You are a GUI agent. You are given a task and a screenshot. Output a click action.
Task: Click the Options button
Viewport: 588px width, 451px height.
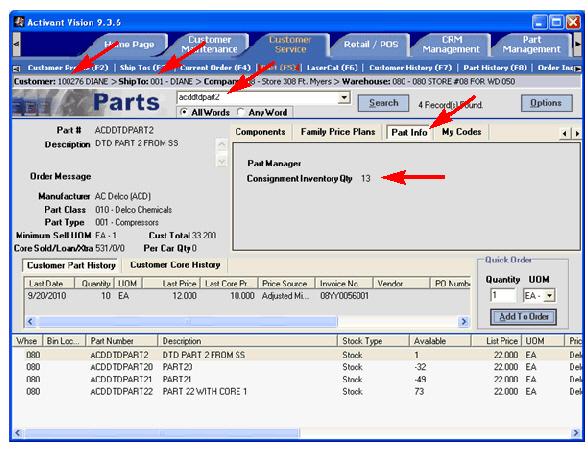(546, 103)
